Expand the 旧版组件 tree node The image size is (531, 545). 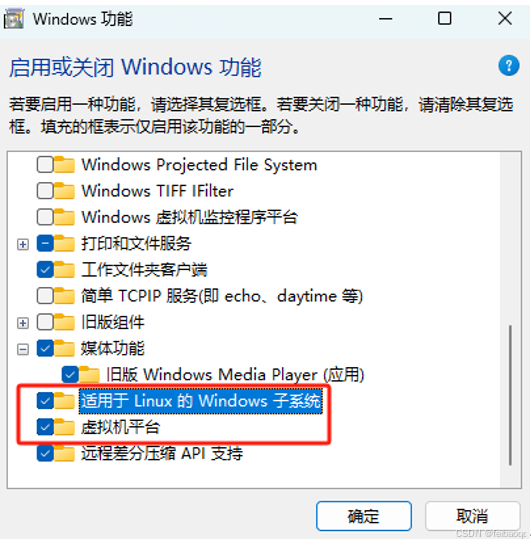[x=23, y=323]
